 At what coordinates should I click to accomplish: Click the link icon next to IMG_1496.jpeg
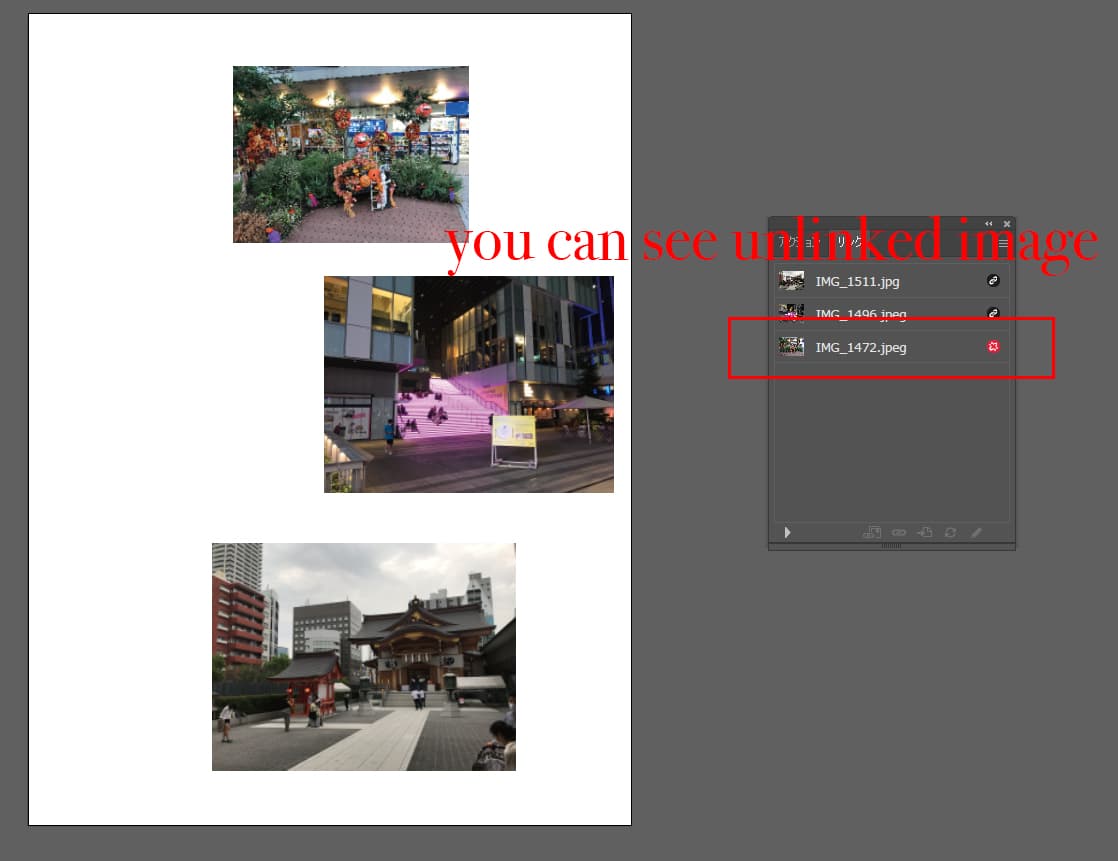click(x=993, y=313)
